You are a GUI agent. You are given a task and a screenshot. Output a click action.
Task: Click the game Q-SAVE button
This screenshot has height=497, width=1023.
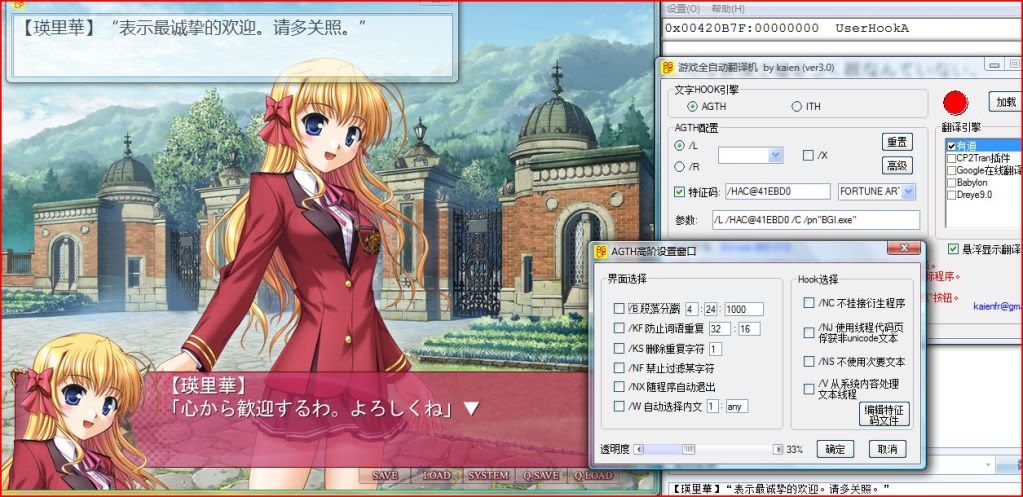click(x=541, y=475)
